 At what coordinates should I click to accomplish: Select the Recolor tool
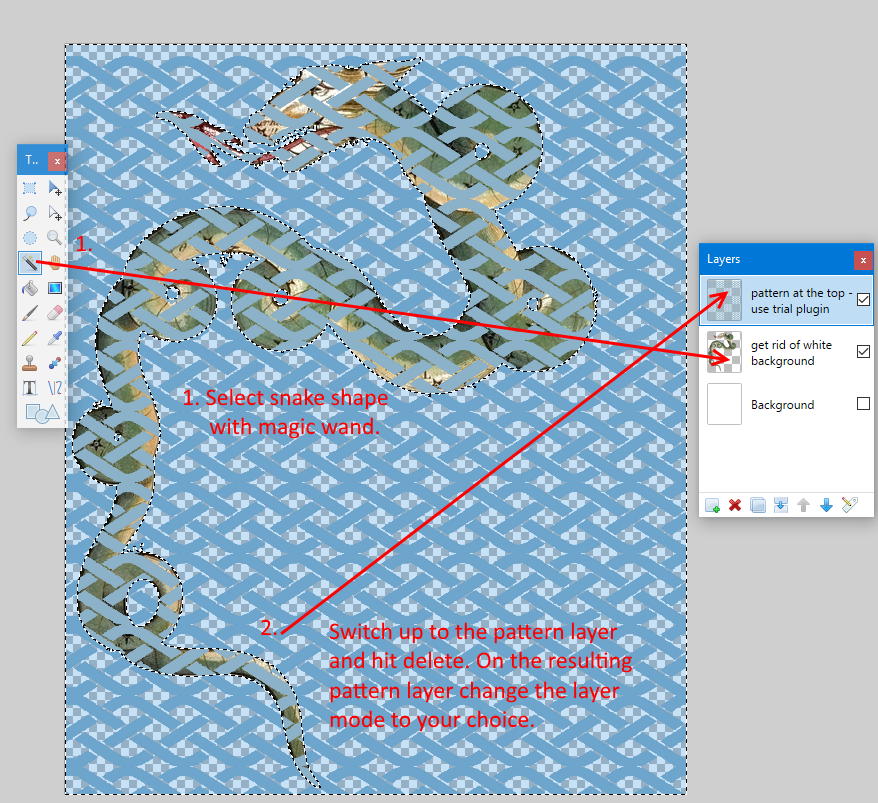pos(54,363)
